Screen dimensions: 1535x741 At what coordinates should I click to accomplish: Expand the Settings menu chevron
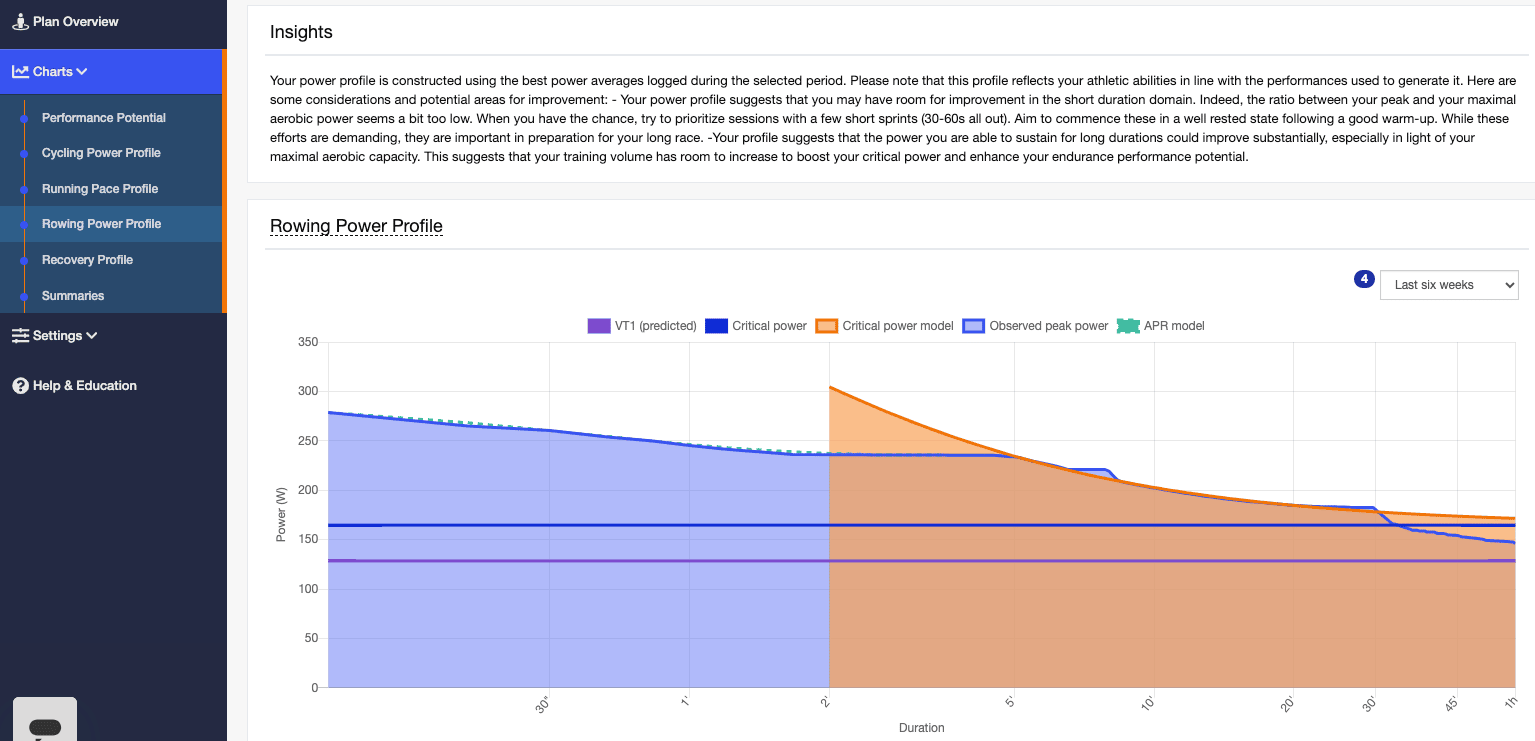click(92, 336)
